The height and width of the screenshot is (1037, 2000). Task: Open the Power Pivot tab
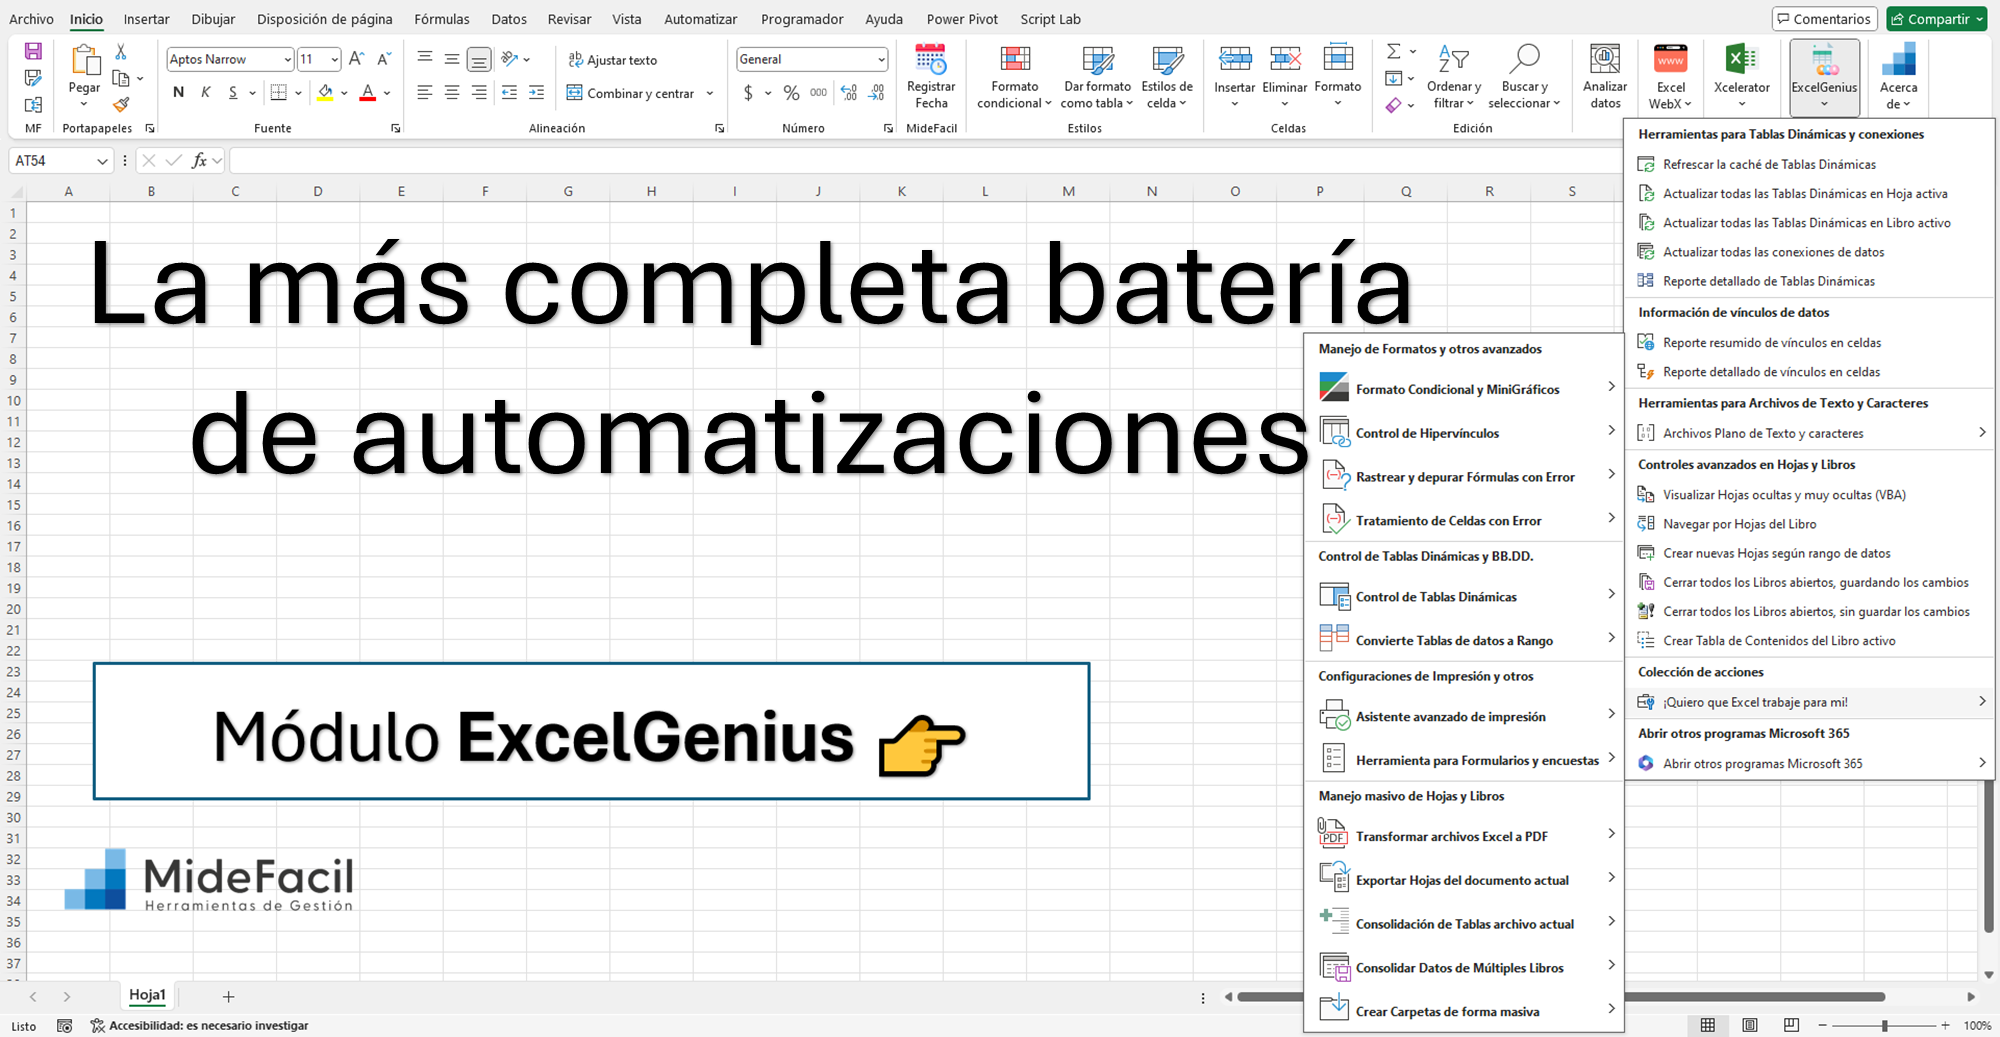pos(962,19)
